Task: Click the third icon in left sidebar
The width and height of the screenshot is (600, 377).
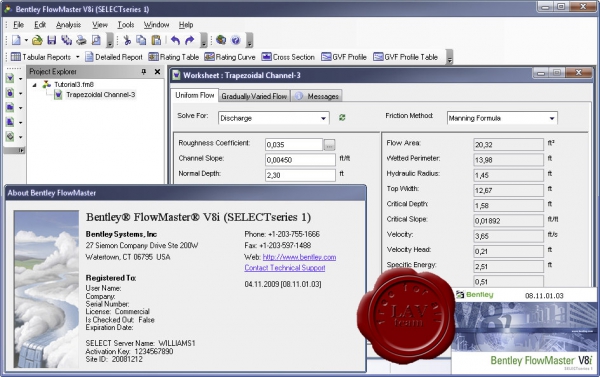Action: (x=10, y=108)
